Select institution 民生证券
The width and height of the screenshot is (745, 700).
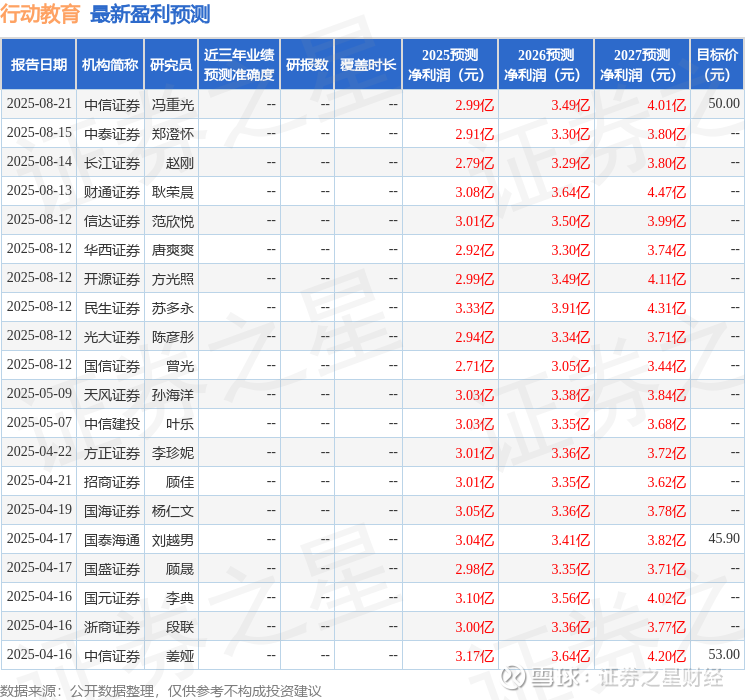pos(112,308)
